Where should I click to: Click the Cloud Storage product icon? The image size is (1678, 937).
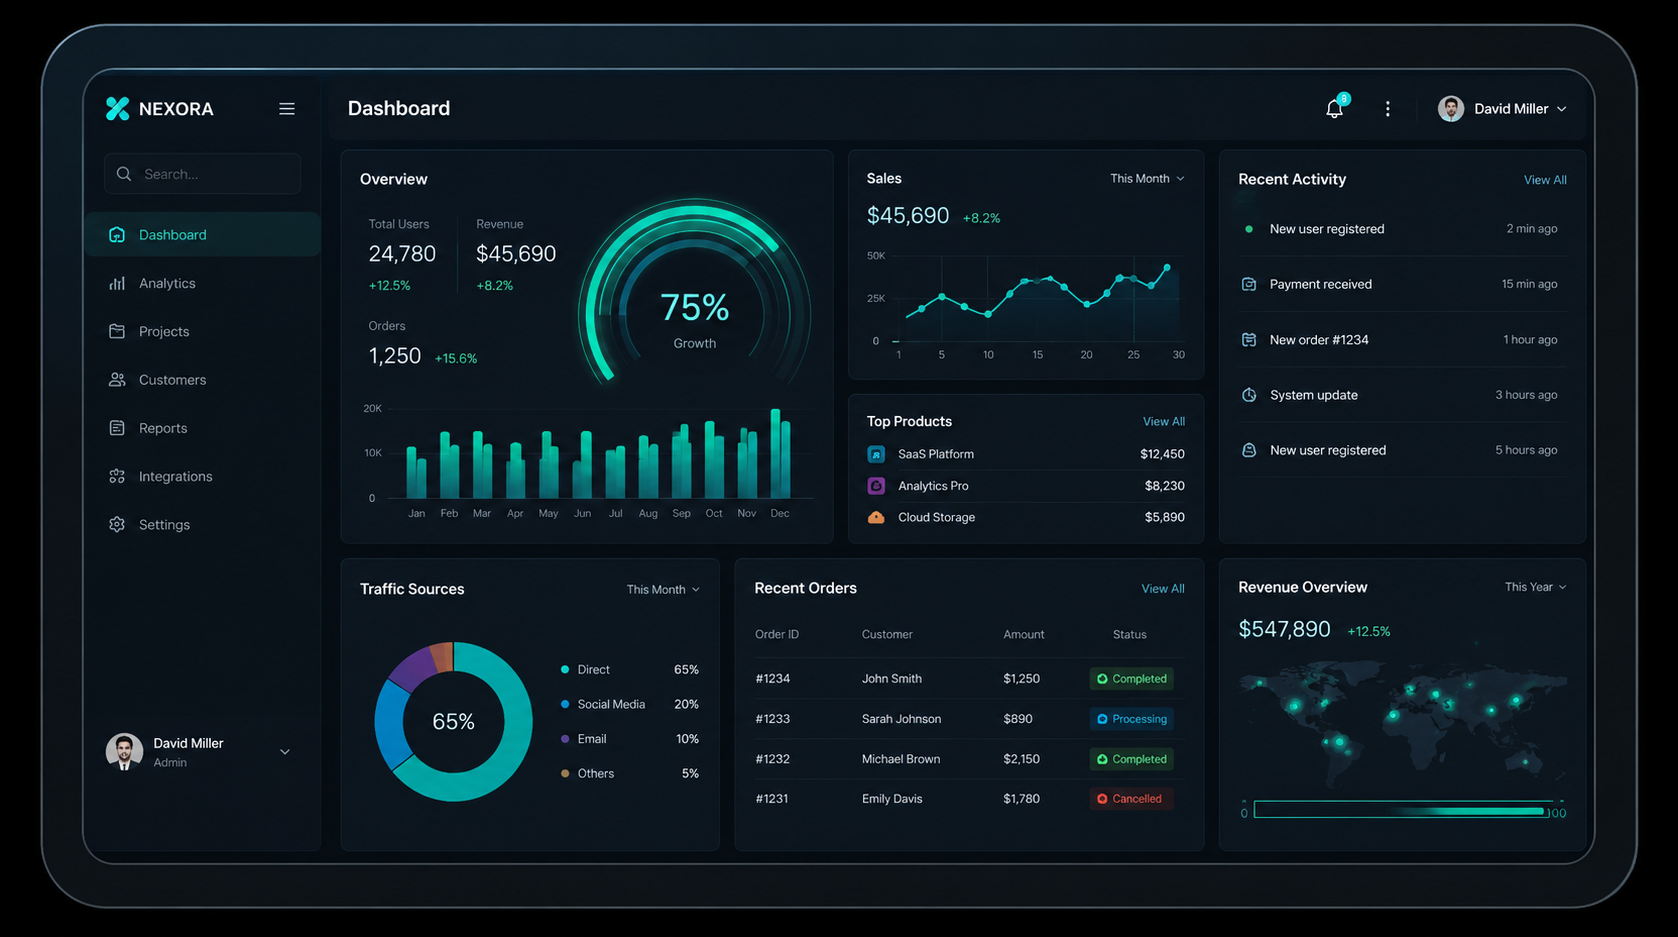[876, 518]
